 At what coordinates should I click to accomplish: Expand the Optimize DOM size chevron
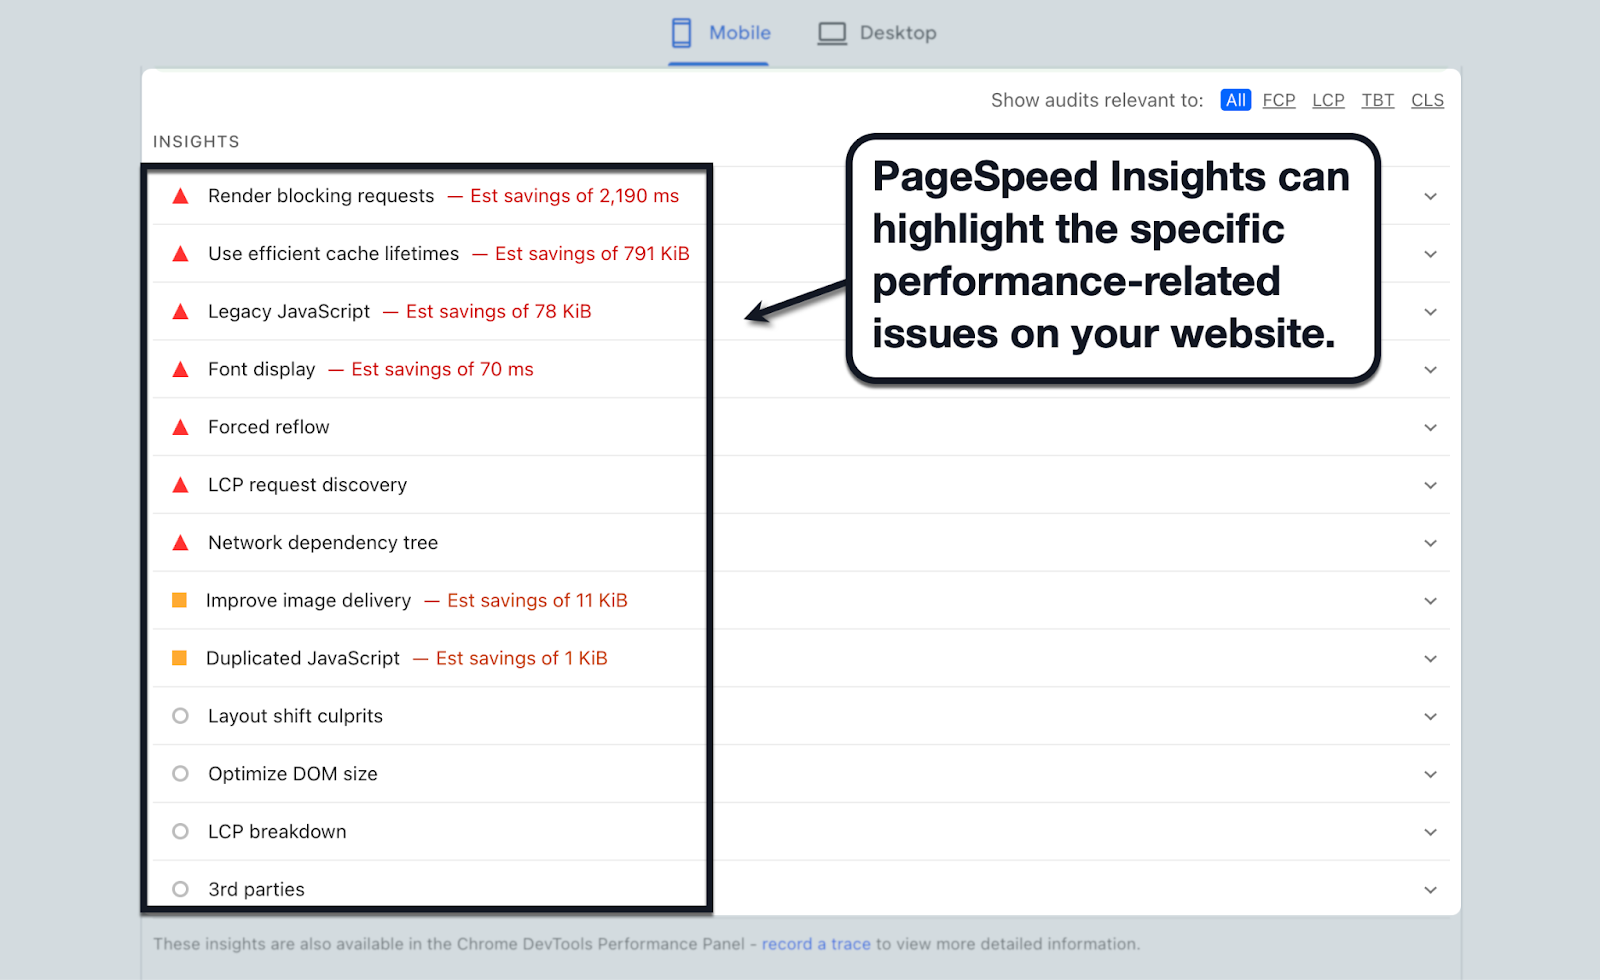[1431, 775]
